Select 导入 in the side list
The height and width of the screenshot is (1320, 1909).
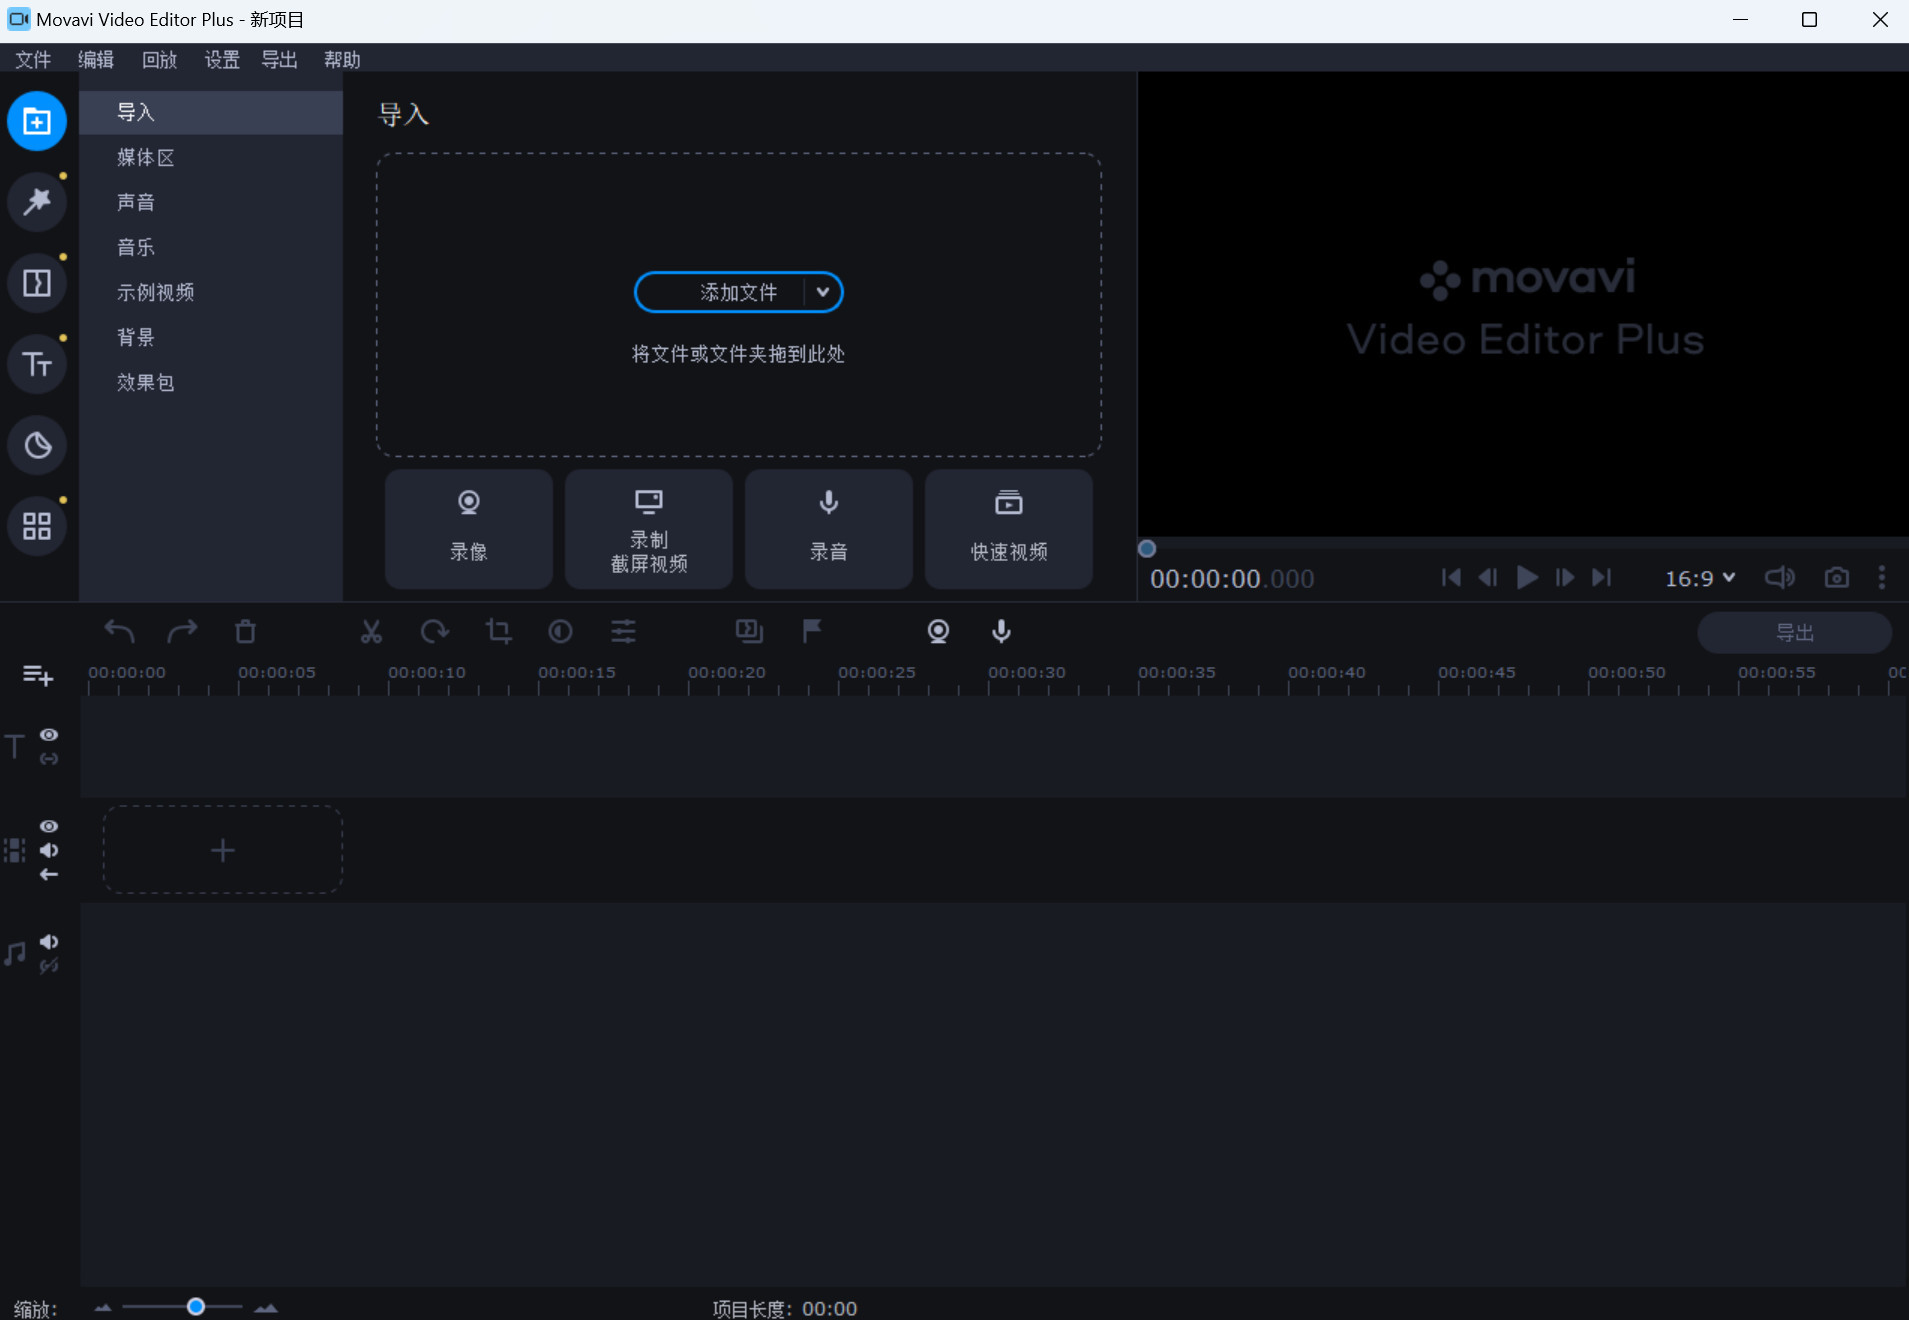point(211,113)
